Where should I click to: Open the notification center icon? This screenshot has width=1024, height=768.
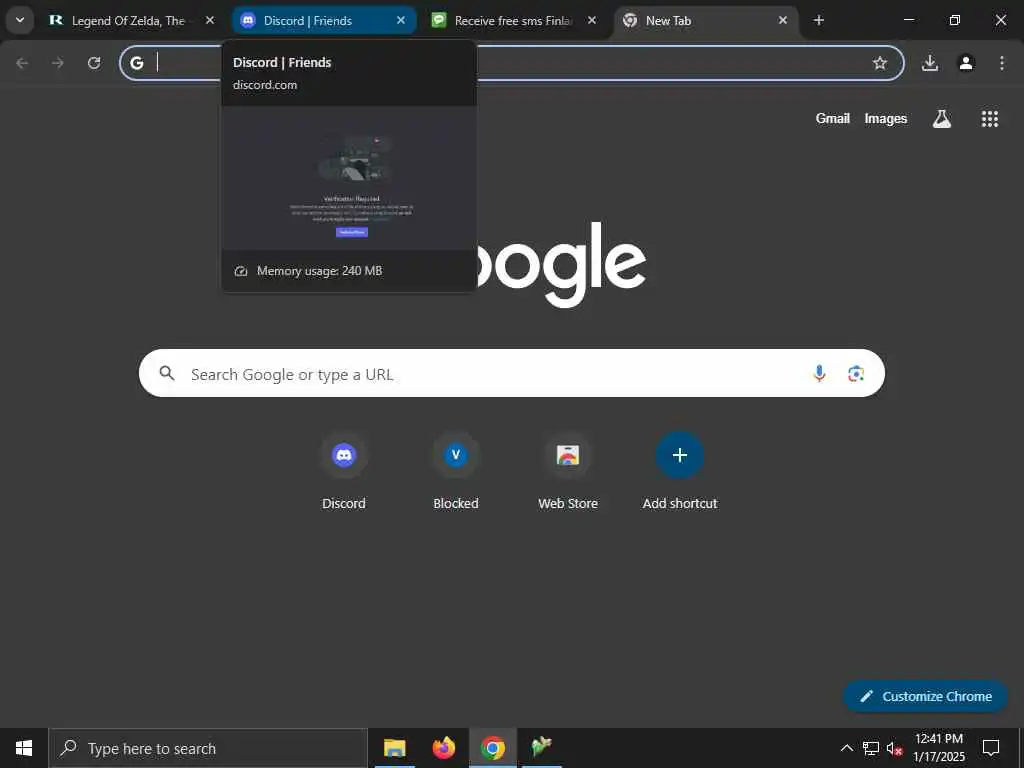pos(991,748)
